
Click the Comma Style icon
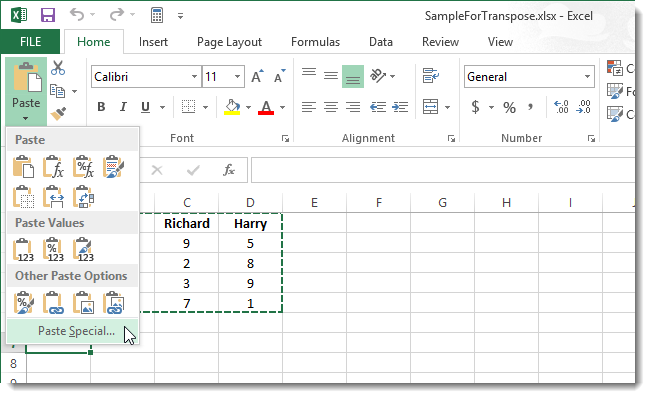click(530, 107)
